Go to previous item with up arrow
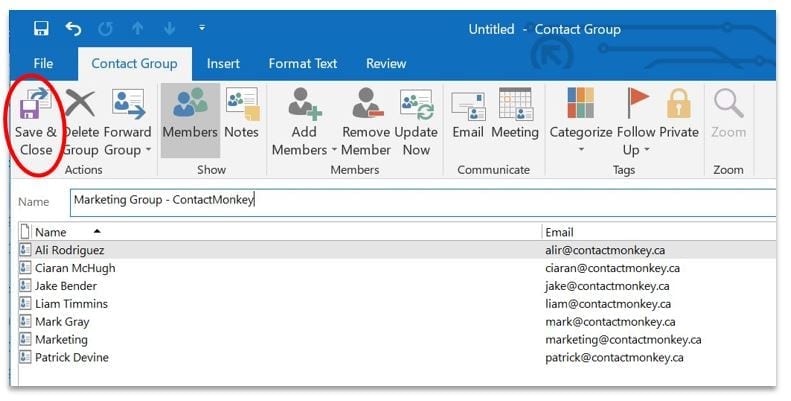This screenshot has width=791, height=401. coord(137,28)
